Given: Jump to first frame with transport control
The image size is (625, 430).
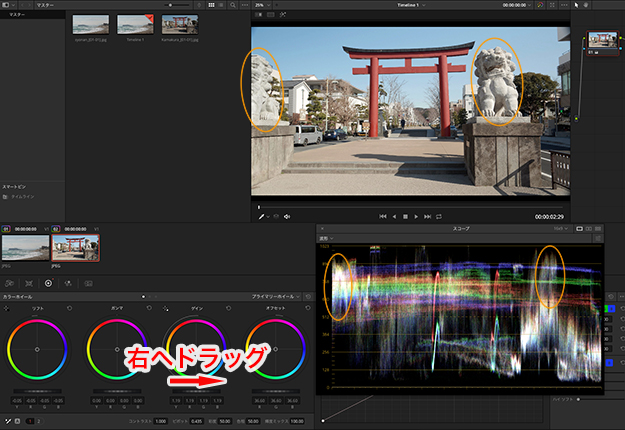Looking at the screenshot, I should click(383, 216).
